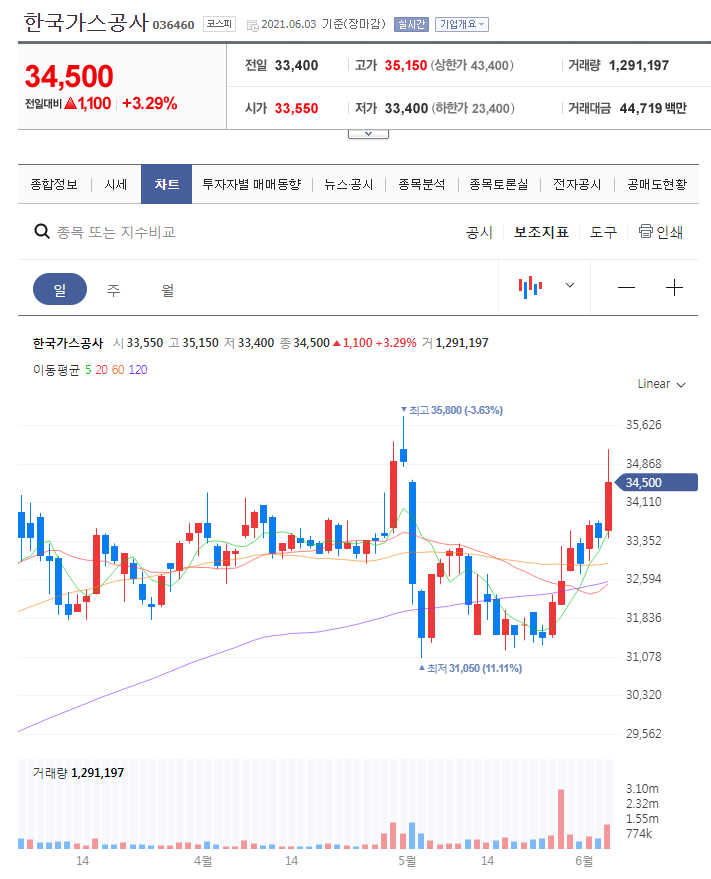Click the +3.29% change text

pyautogui.click(x=149, y=103)
